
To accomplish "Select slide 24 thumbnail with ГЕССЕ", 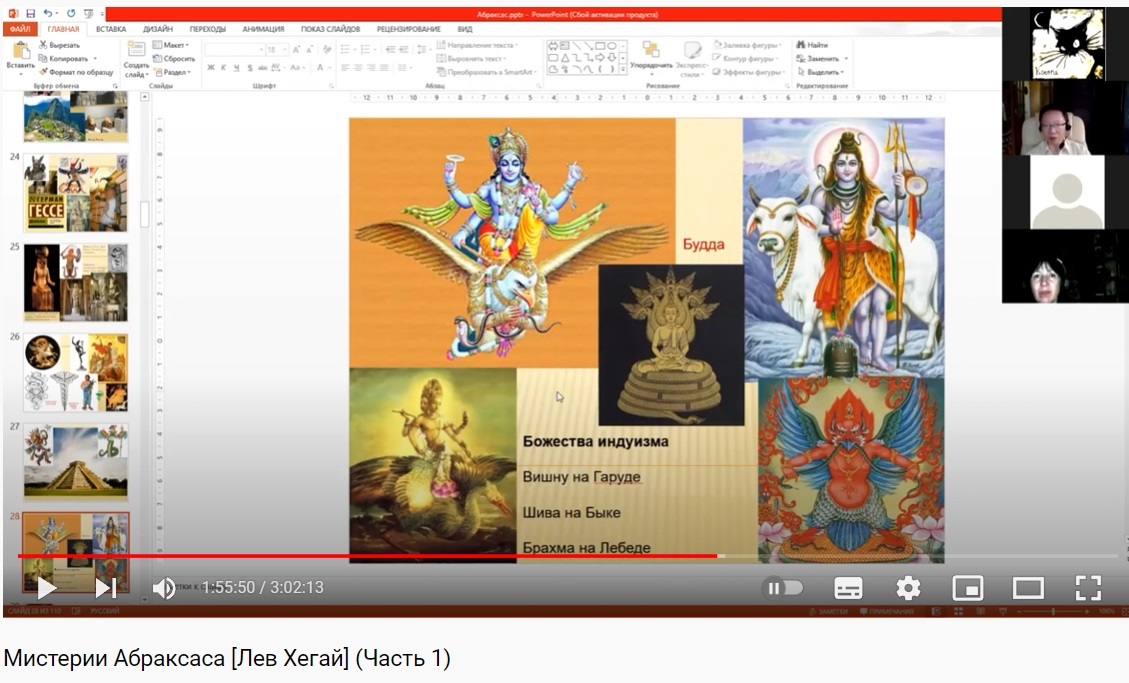I will point(76,192).
